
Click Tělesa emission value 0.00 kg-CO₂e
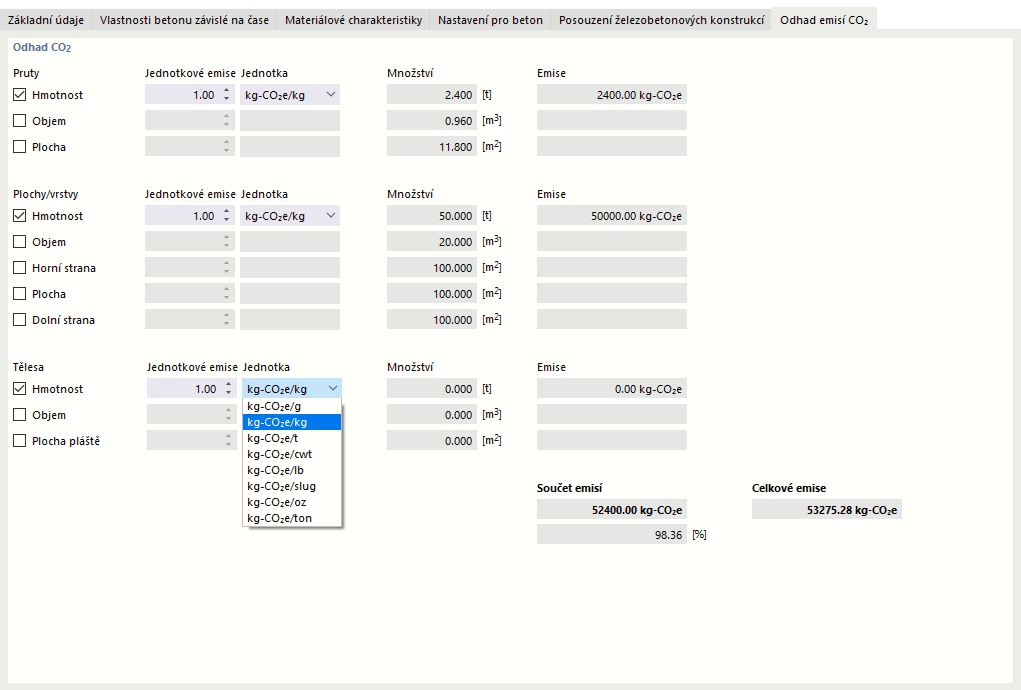[612, 389]
